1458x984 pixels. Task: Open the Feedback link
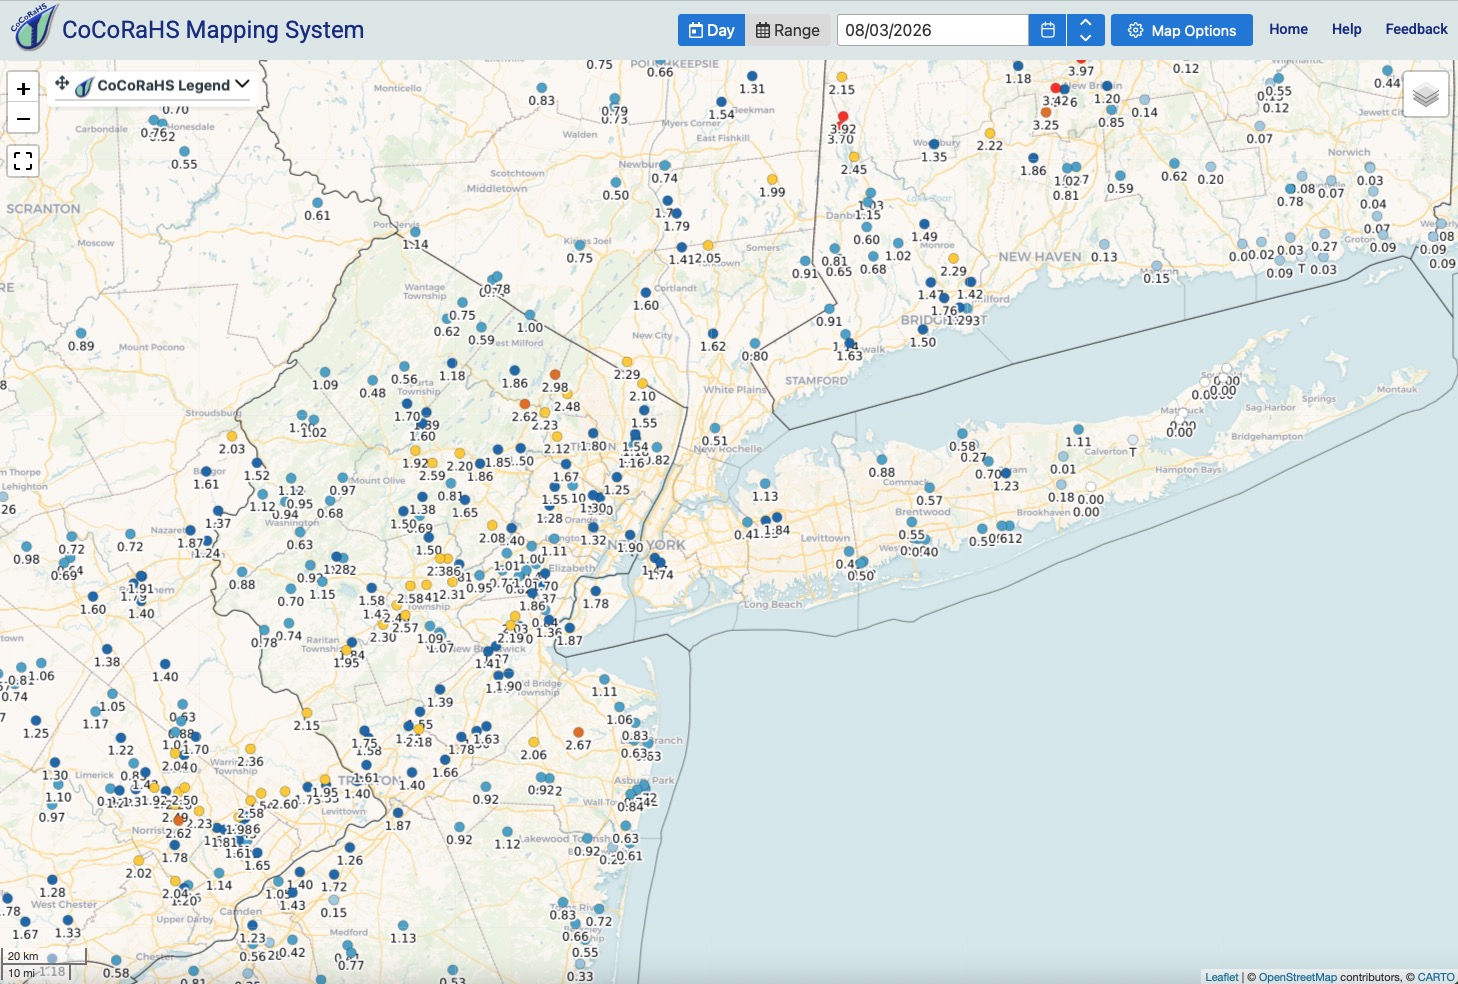click(x=1416, y=29)
